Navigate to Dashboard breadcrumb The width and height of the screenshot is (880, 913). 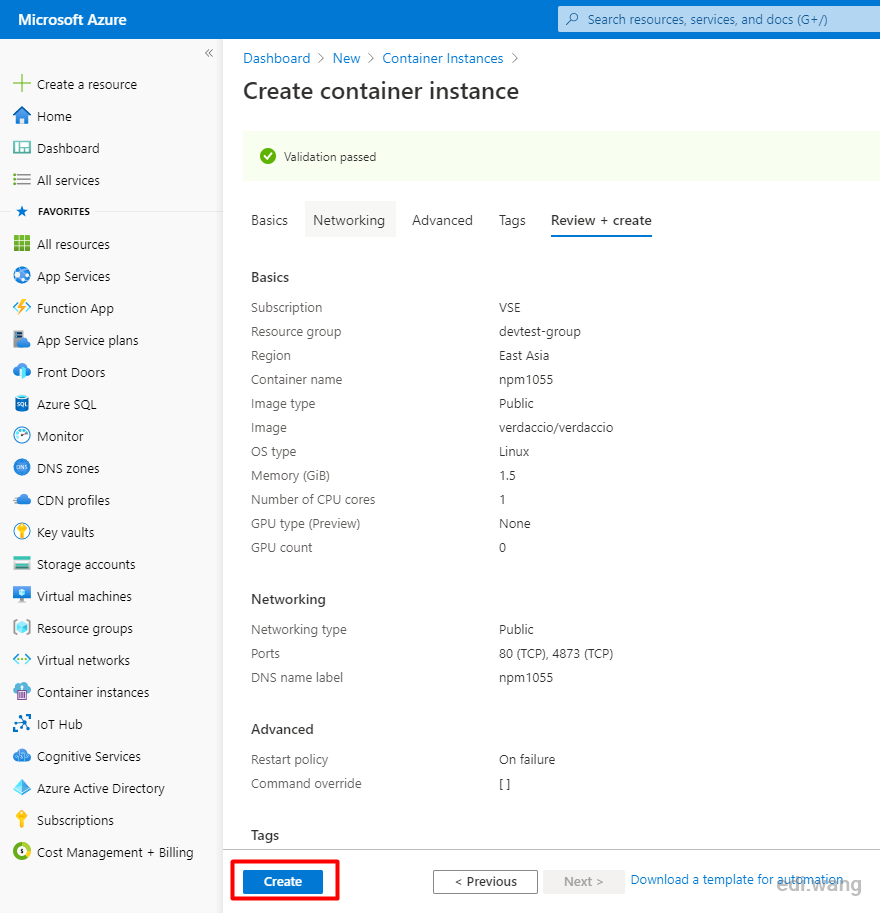(x=277, y=58)
